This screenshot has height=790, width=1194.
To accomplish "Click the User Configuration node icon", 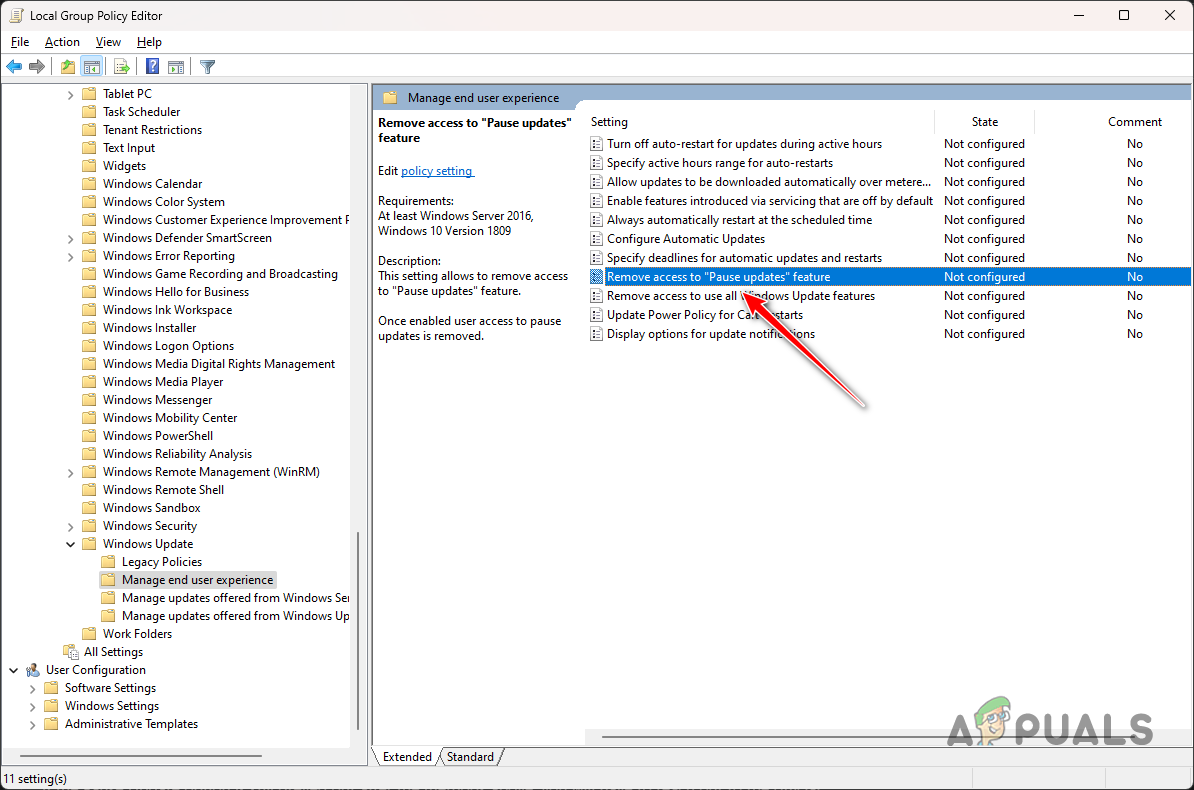I will tap(33, 670).
